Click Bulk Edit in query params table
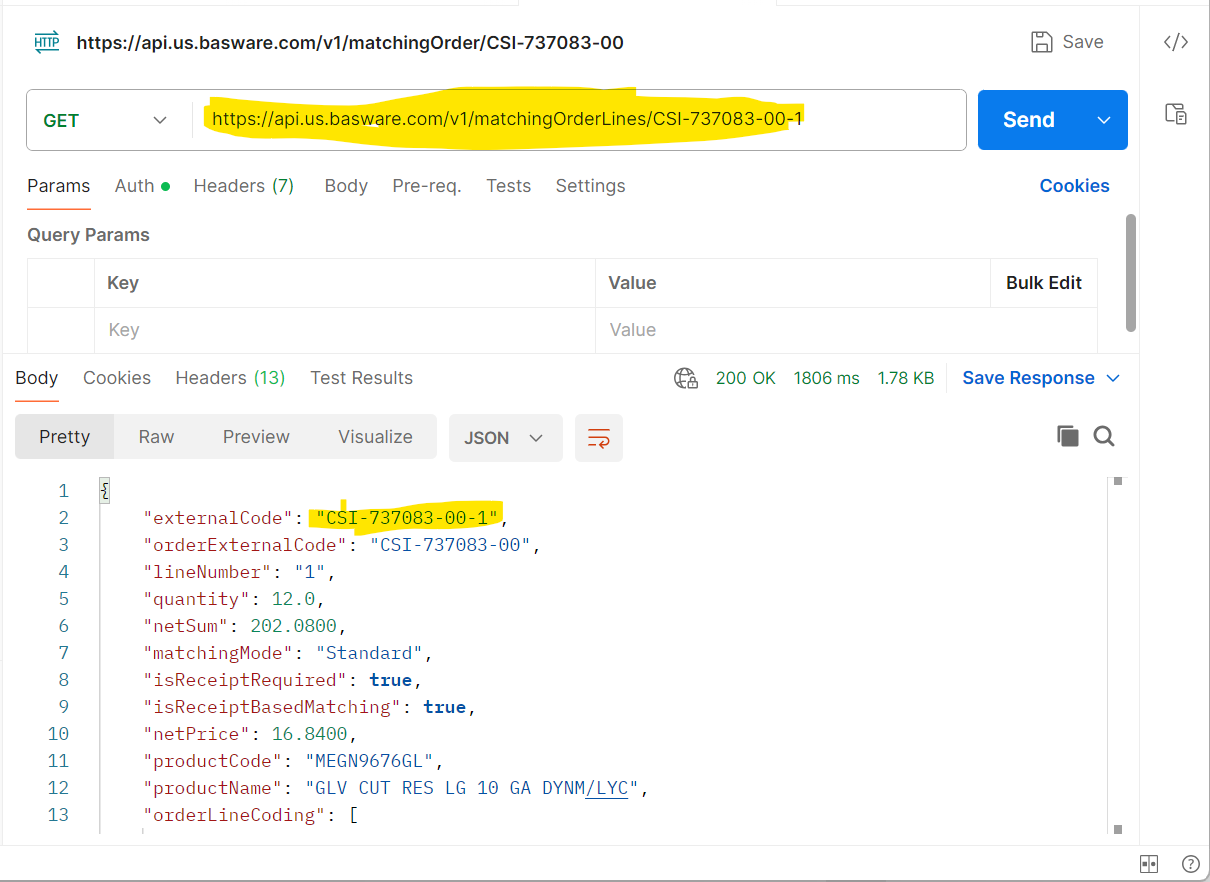1210x882 pixels. [x=1043, y=283]
